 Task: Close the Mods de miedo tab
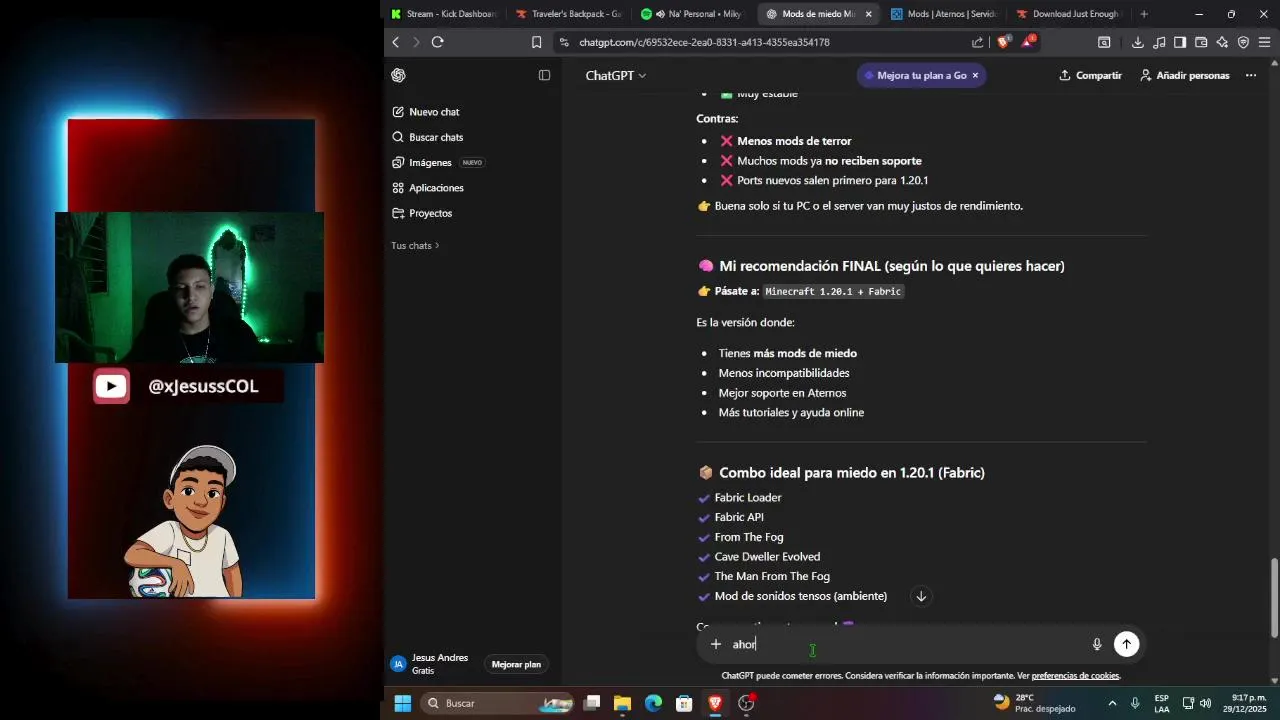[x=868, y=14]
